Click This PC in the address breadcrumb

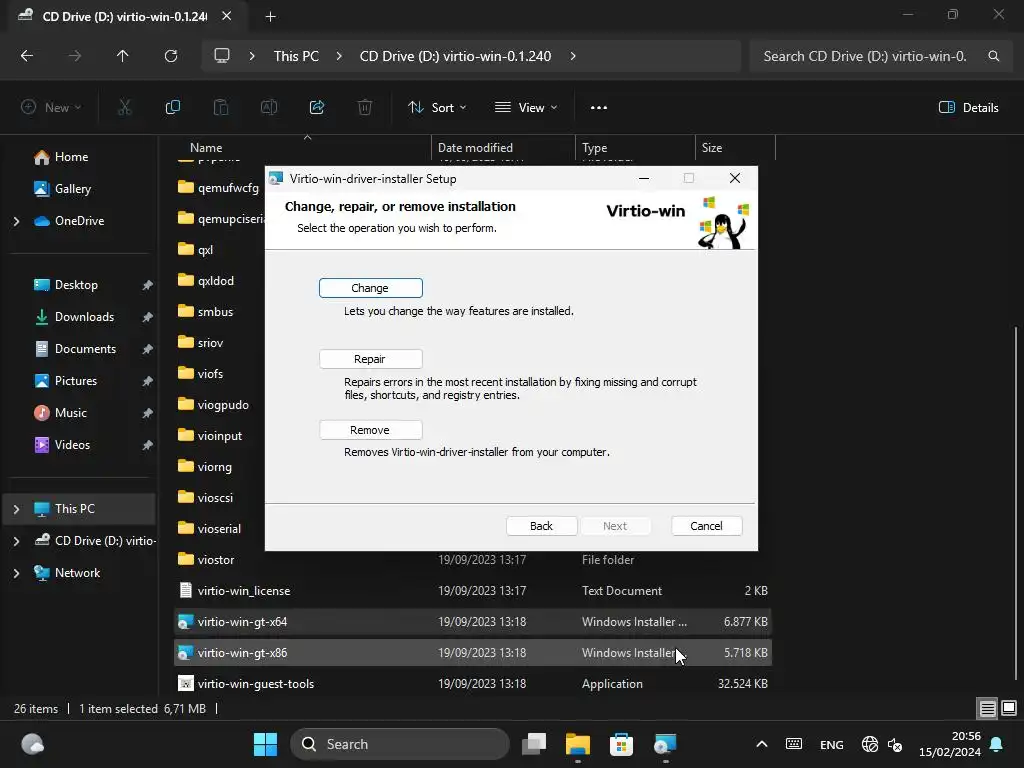[x=296, y=56]
